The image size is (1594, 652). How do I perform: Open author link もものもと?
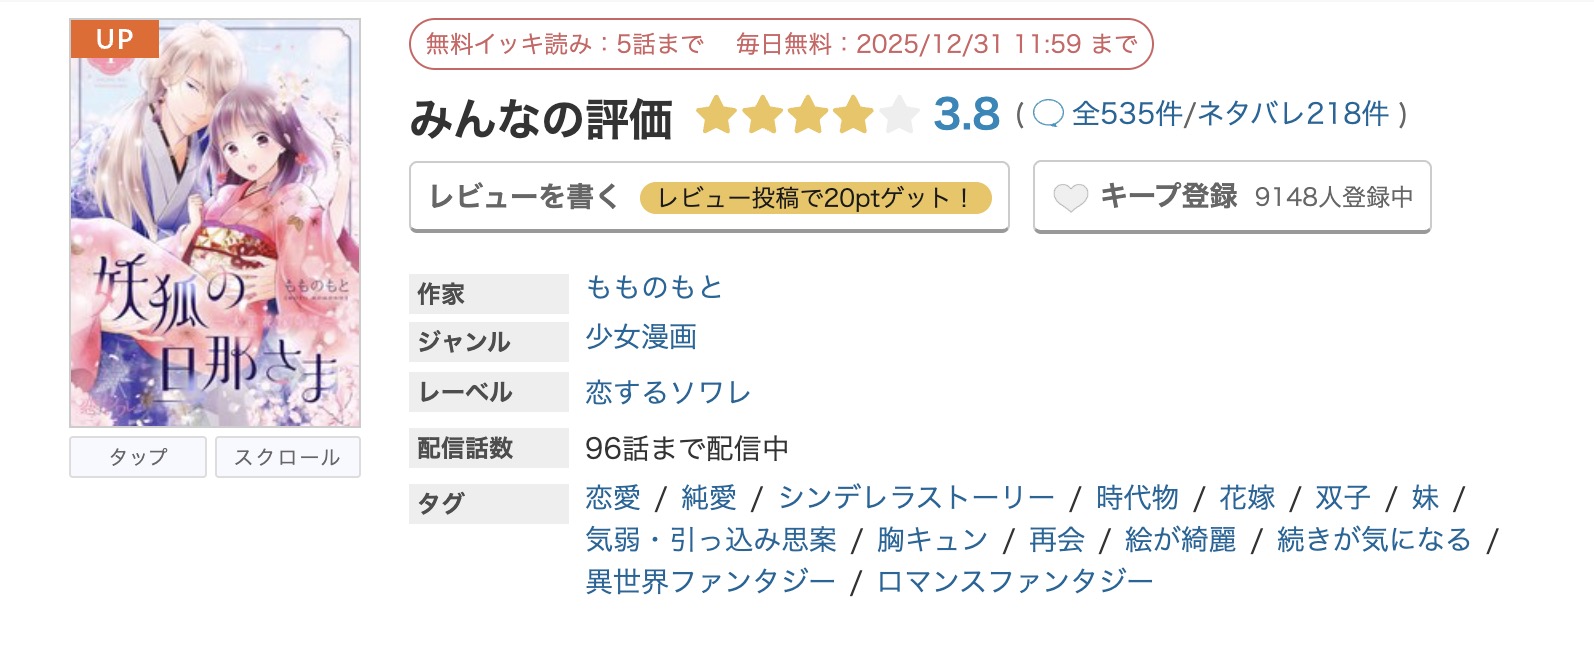654,288
